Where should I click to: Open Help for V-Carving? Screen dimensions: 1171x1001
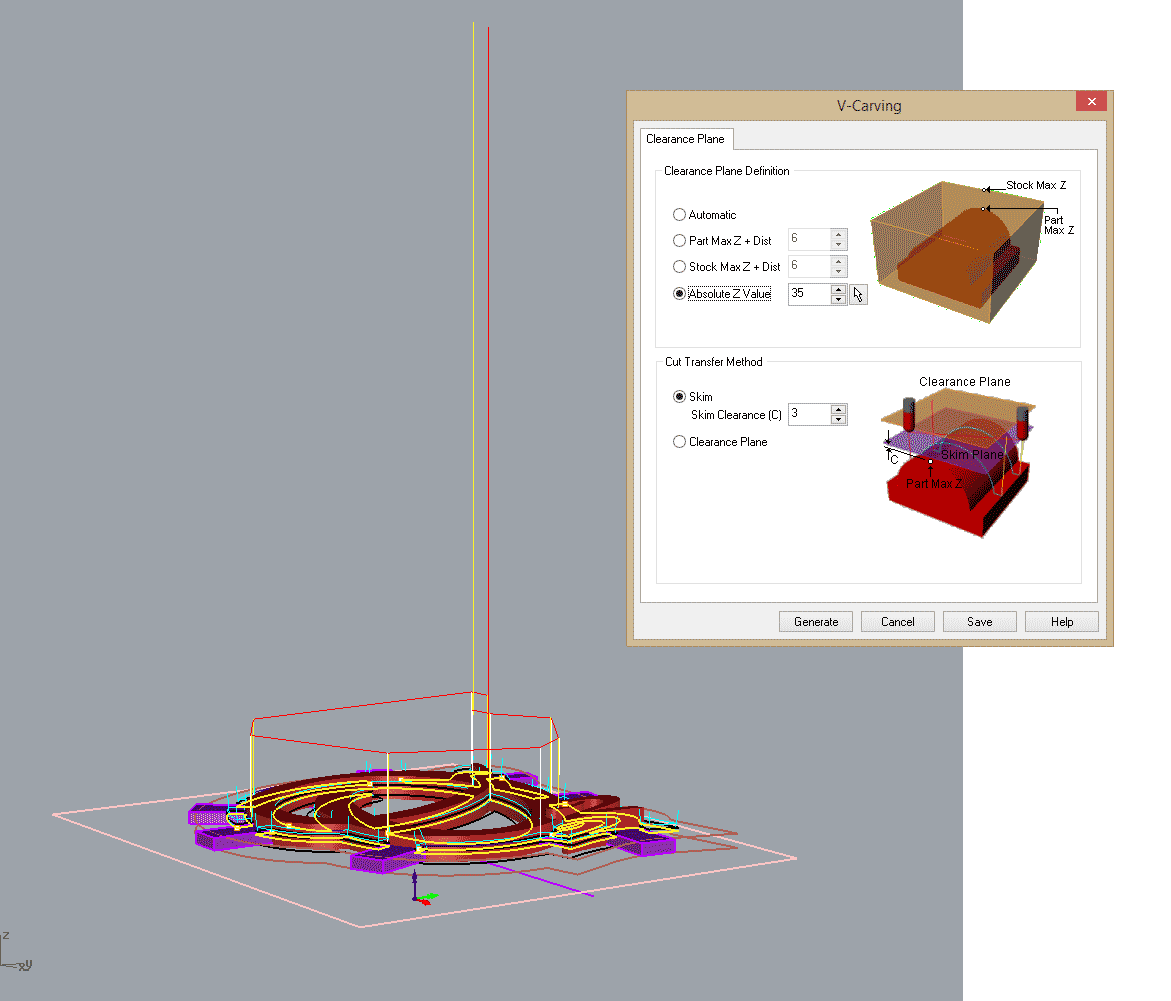(x=1061, y=622)
